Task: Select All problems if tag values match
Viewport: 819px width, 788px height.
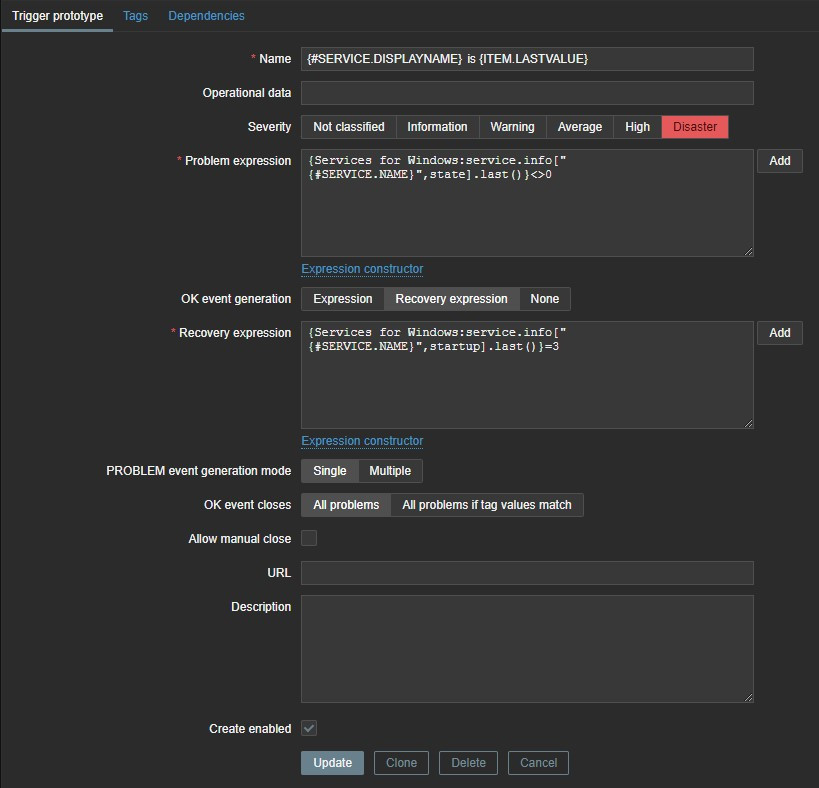Action: tap(486, 505)
